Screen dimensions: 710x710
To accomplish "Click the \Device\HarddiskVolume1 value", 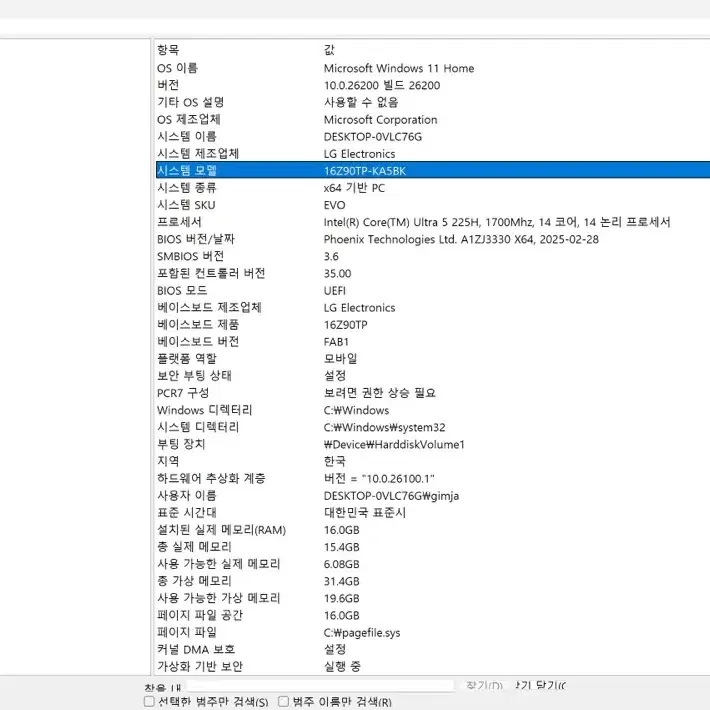I will point(394,444).
